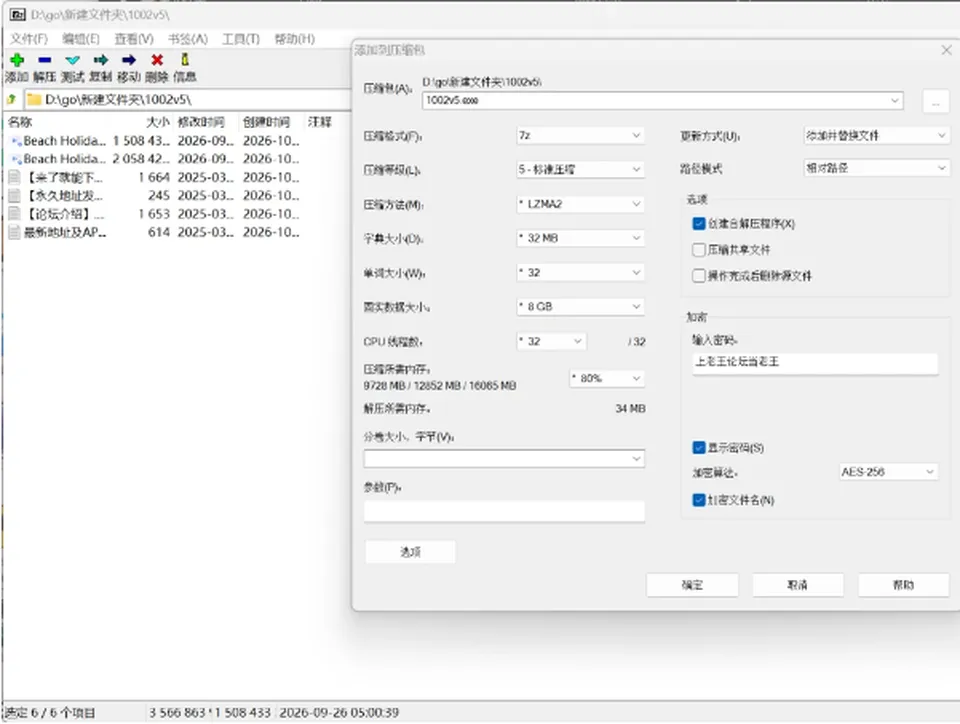Click the up-folder arrow icon beside address bar

pos(11,99)
